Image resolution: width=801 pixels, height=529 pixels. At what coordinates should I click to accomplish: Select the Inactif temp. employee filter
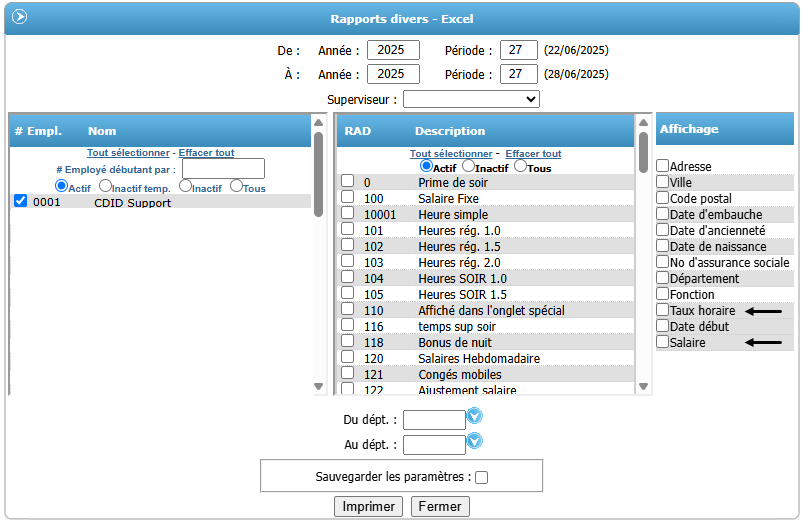click(x=106, y=186)
